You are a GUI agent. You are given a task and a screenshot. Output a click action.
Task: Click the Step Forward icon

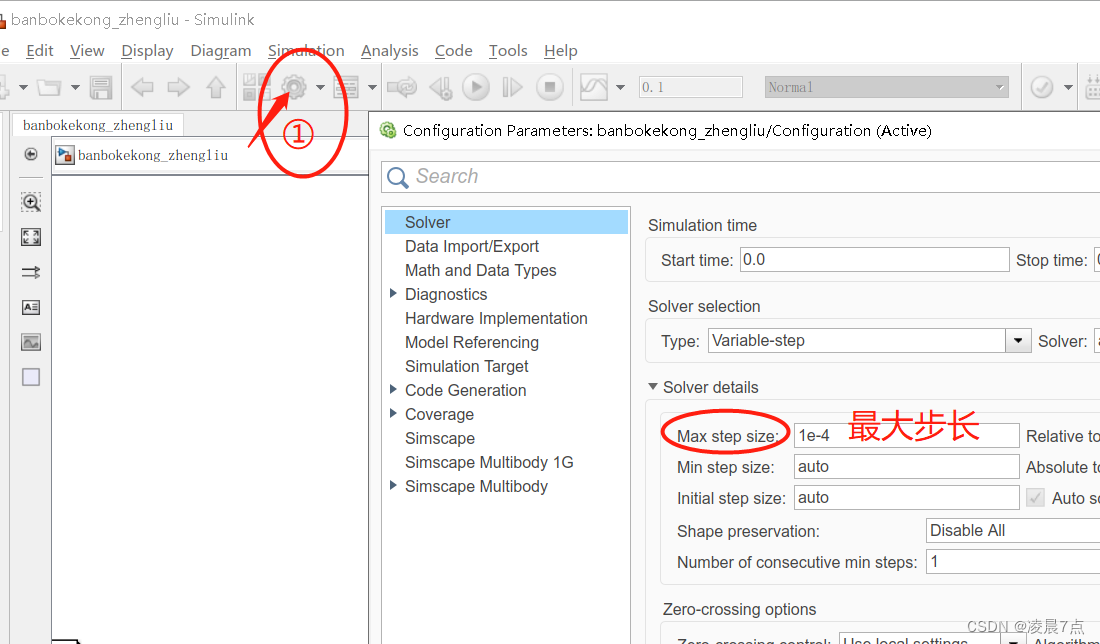(512, 88)
